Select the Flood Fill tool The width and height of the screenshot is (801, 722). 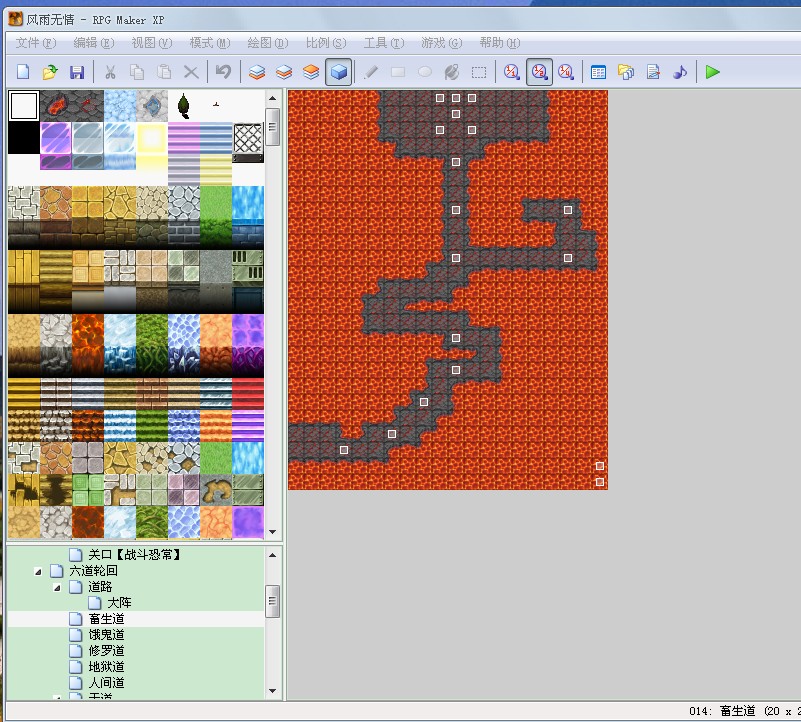452,72
